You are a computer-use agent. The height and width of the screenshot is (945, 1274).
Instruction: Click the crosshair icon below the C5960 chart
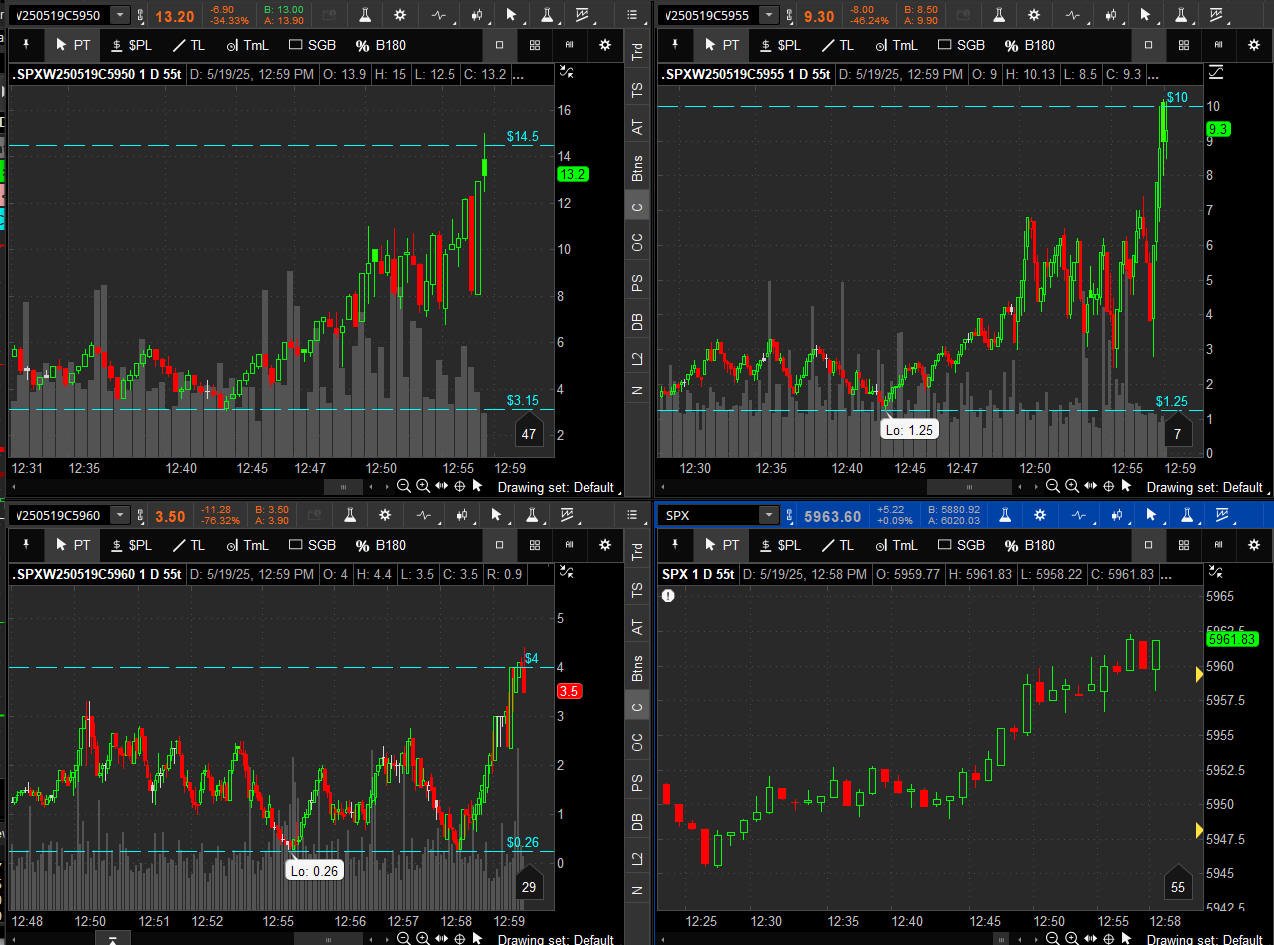[x=460, y=938]
